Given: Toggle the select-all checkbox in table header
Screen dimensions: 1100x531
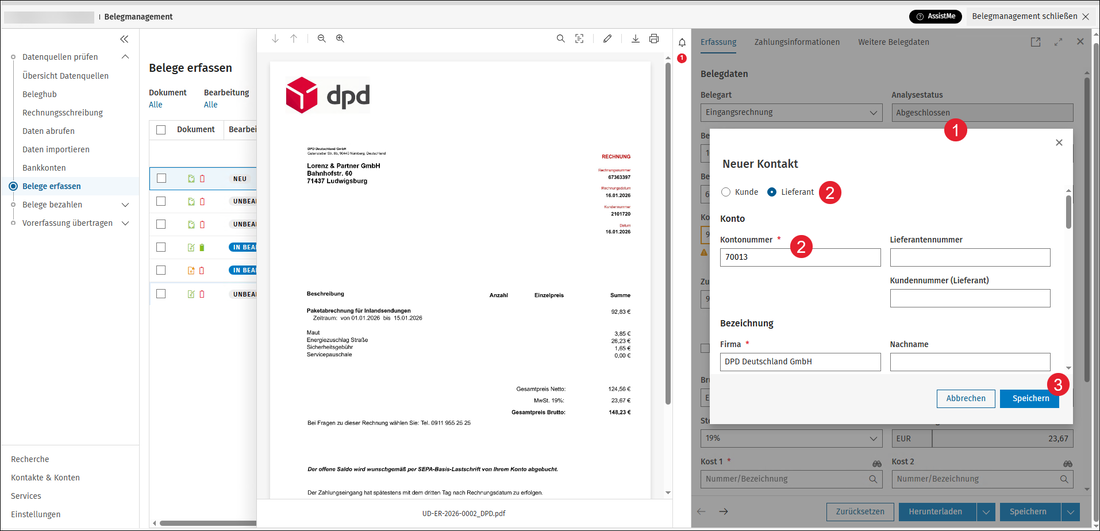Looking at the screenshot, I should point(161,130).
